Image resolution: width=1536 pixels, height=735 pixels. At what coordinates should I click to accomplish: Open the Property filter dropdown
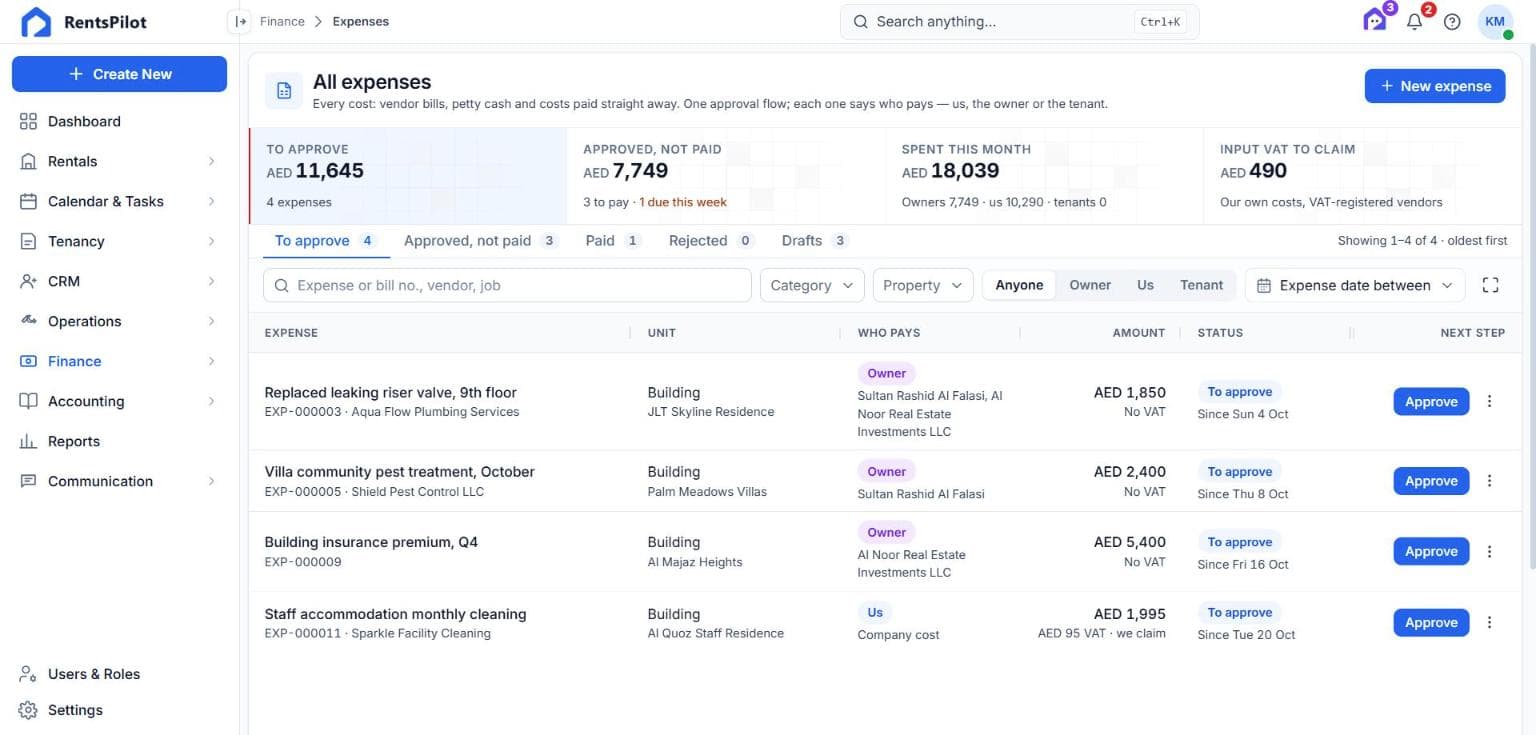point(923,285)
